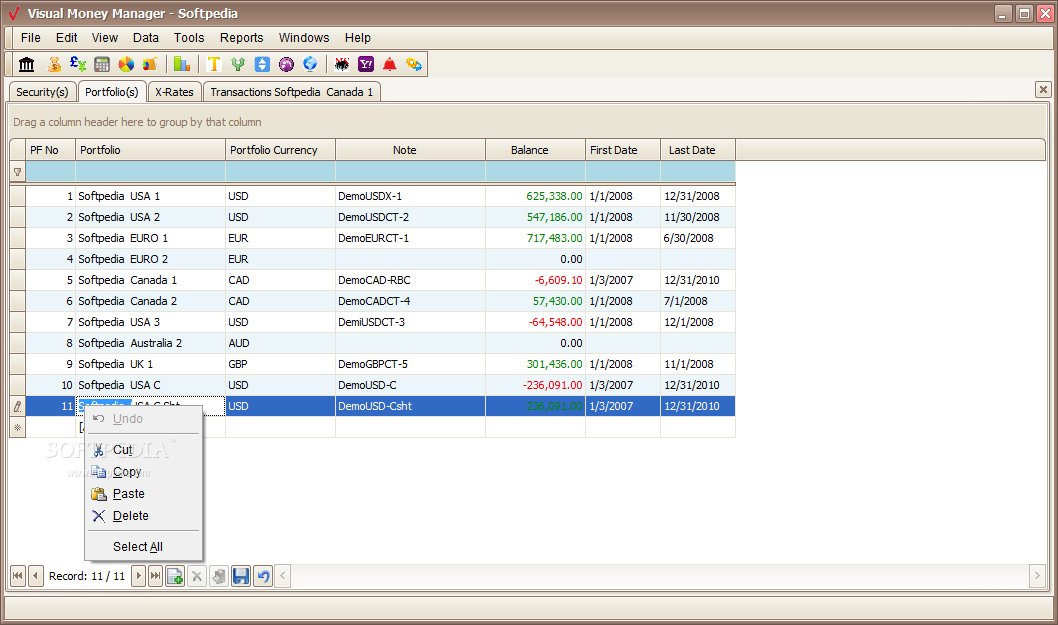
Task: Open the green bar chart icon
Action: (182, 64)
